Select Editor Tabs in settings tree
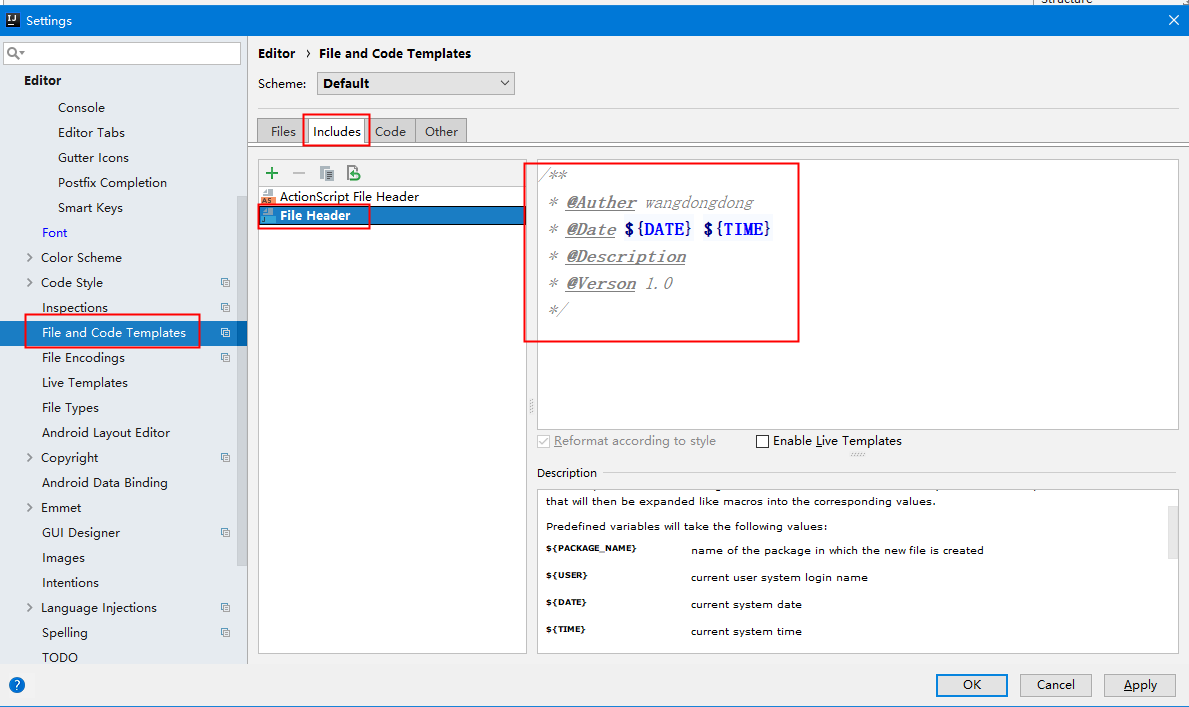 click(91, 133)
